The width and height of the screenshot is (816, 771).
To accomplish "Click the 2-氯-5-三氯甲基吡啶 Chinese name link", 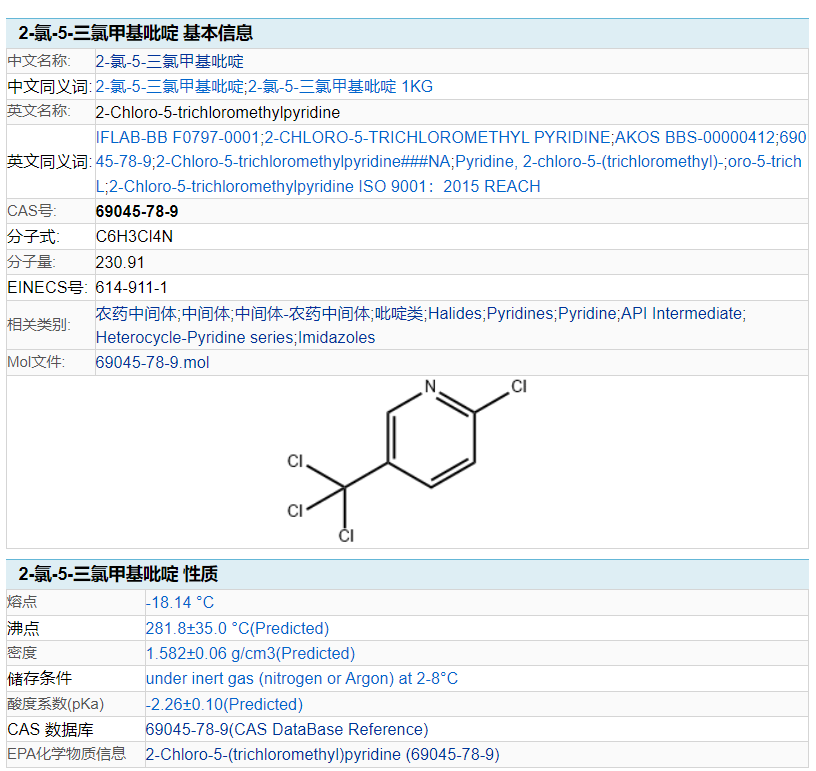I will tap(170, 61).
